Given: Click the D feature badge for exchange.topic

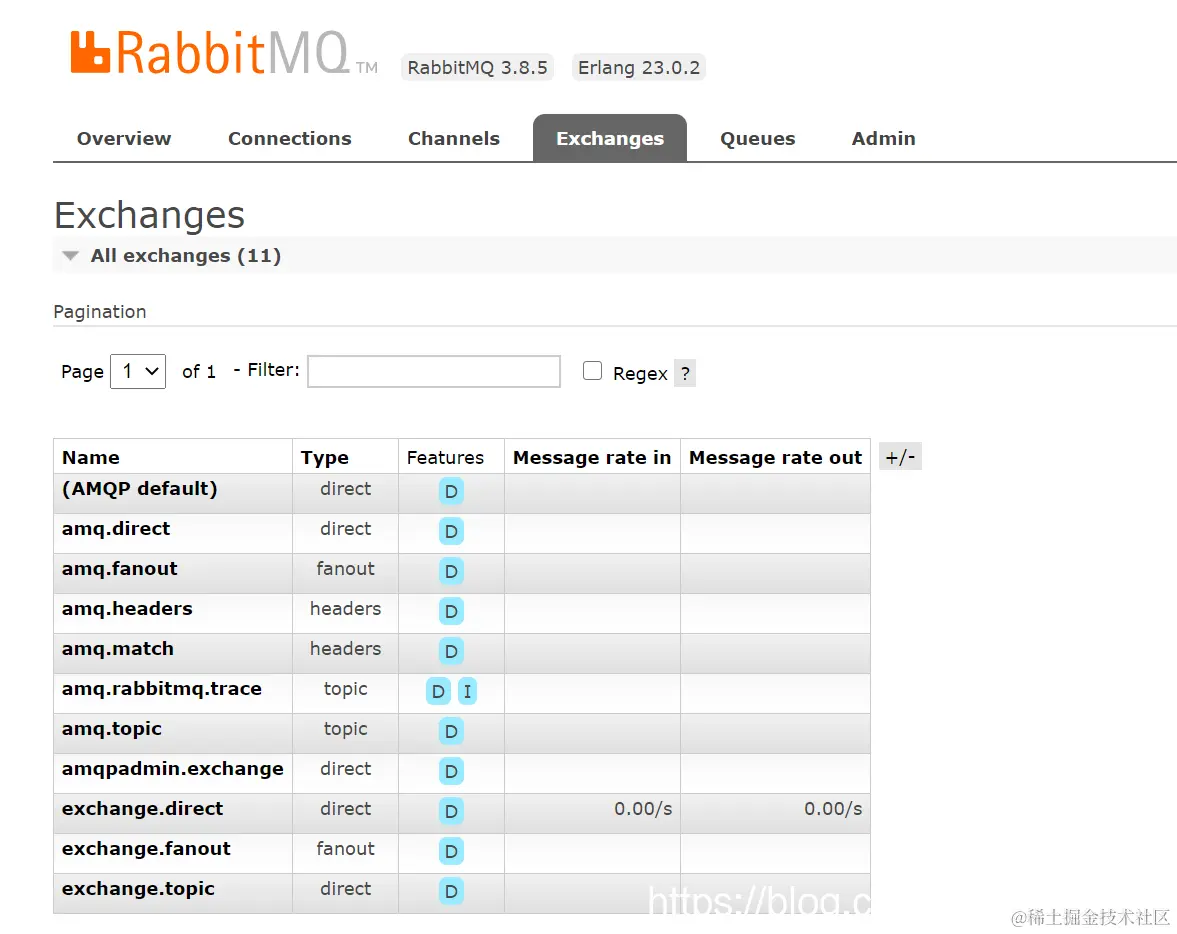Looking at the screenshot, I should coord(451,891).
